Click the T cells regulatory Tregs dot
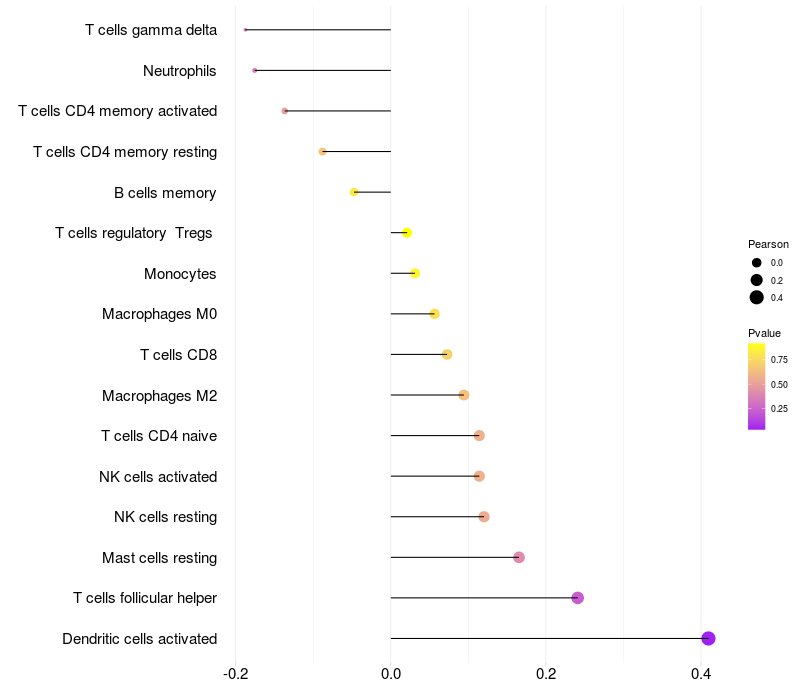The width and height of the screenshot is (800, 700). pos(407,233)
